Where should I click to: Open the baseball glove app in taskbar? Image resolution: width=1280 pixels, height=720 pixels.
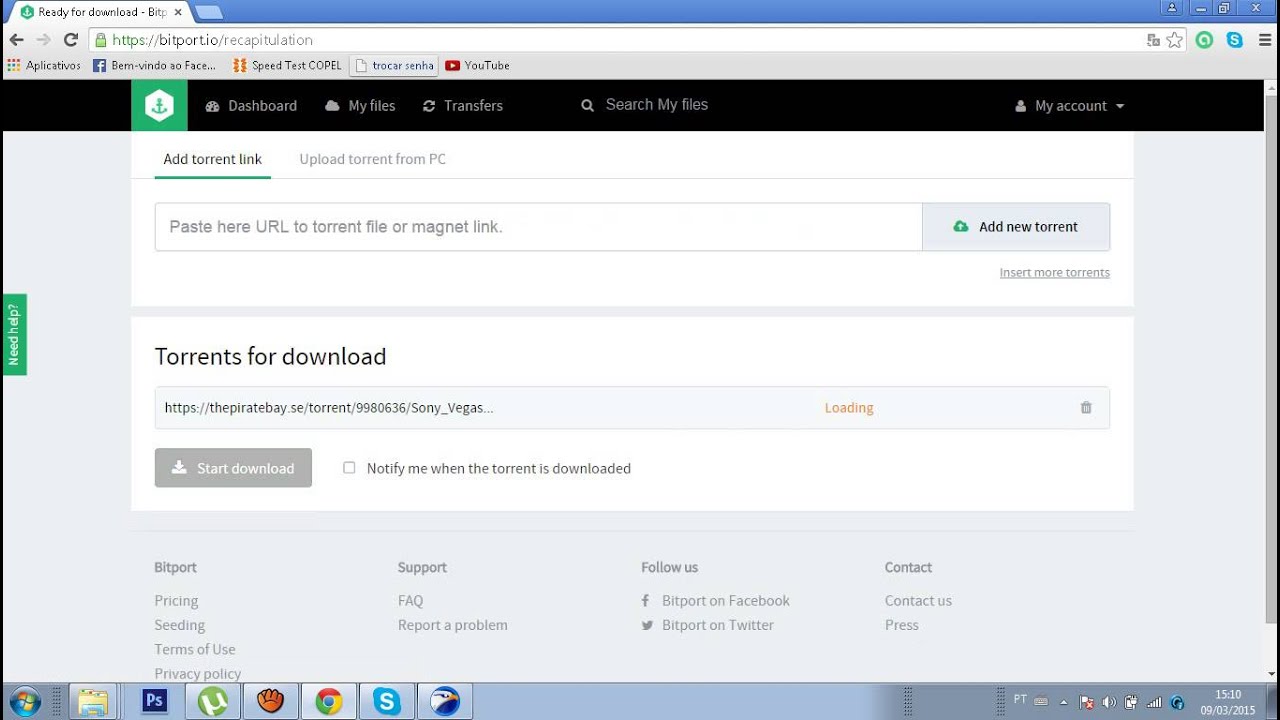271,701
